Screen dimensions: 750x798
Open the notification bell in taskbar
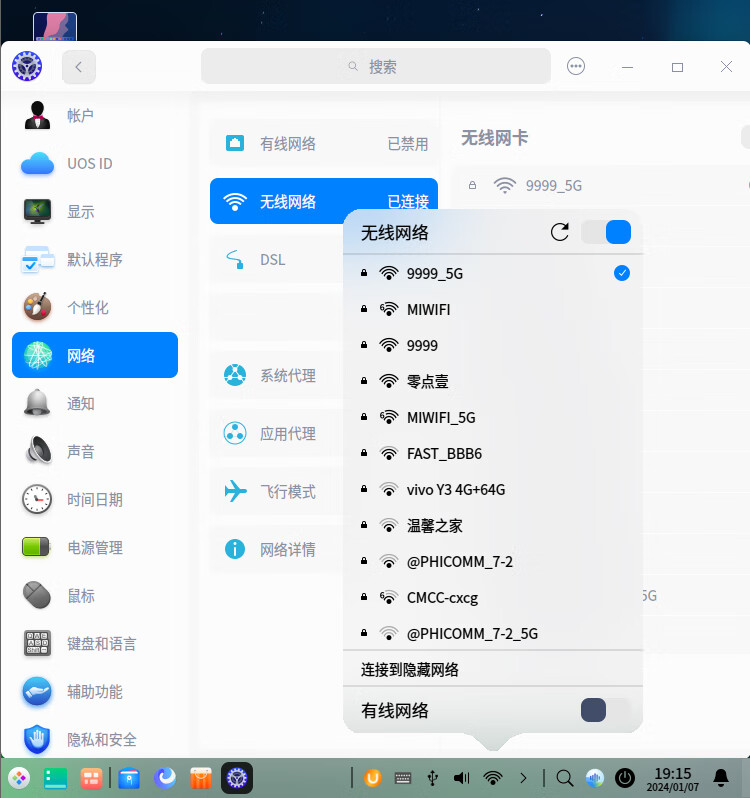pos(721,778)
